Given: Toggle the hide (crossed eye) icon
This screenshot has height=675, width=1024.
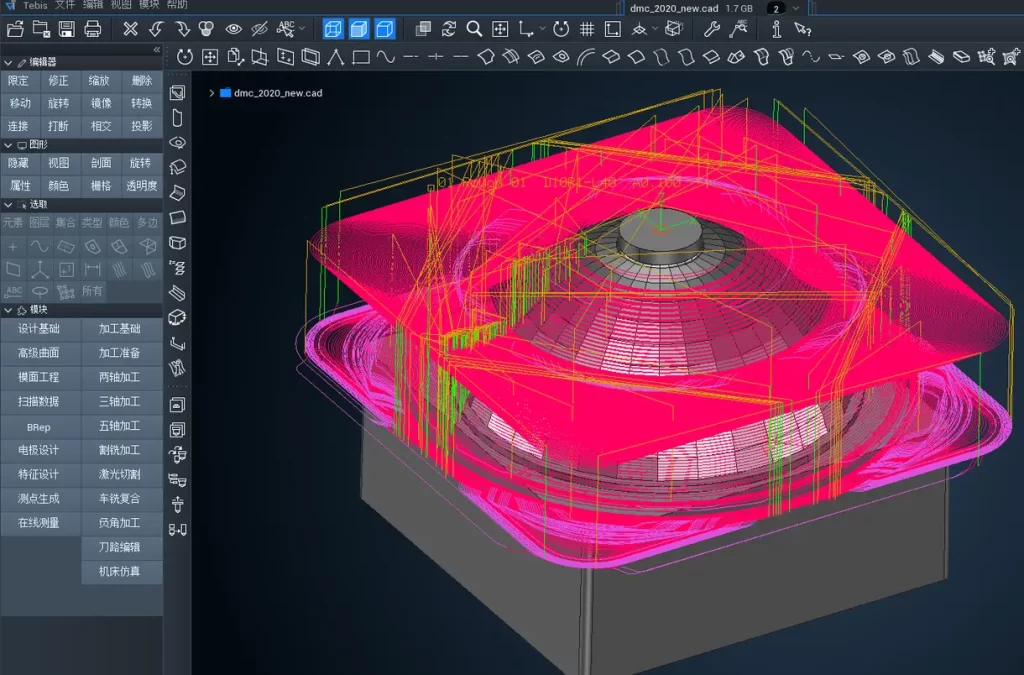Looking at the screenshot, I should [259, 29].
